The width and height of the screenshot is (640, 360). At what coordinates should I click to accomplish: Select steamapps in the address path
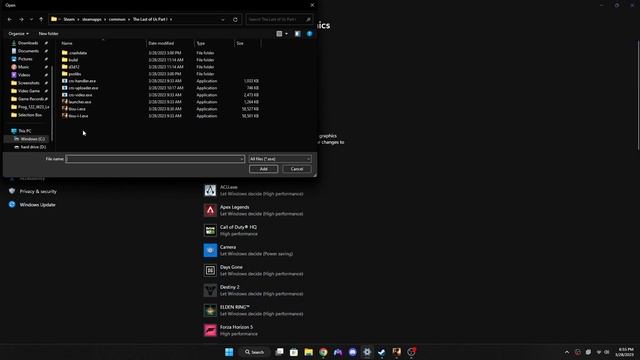(91, 19)
